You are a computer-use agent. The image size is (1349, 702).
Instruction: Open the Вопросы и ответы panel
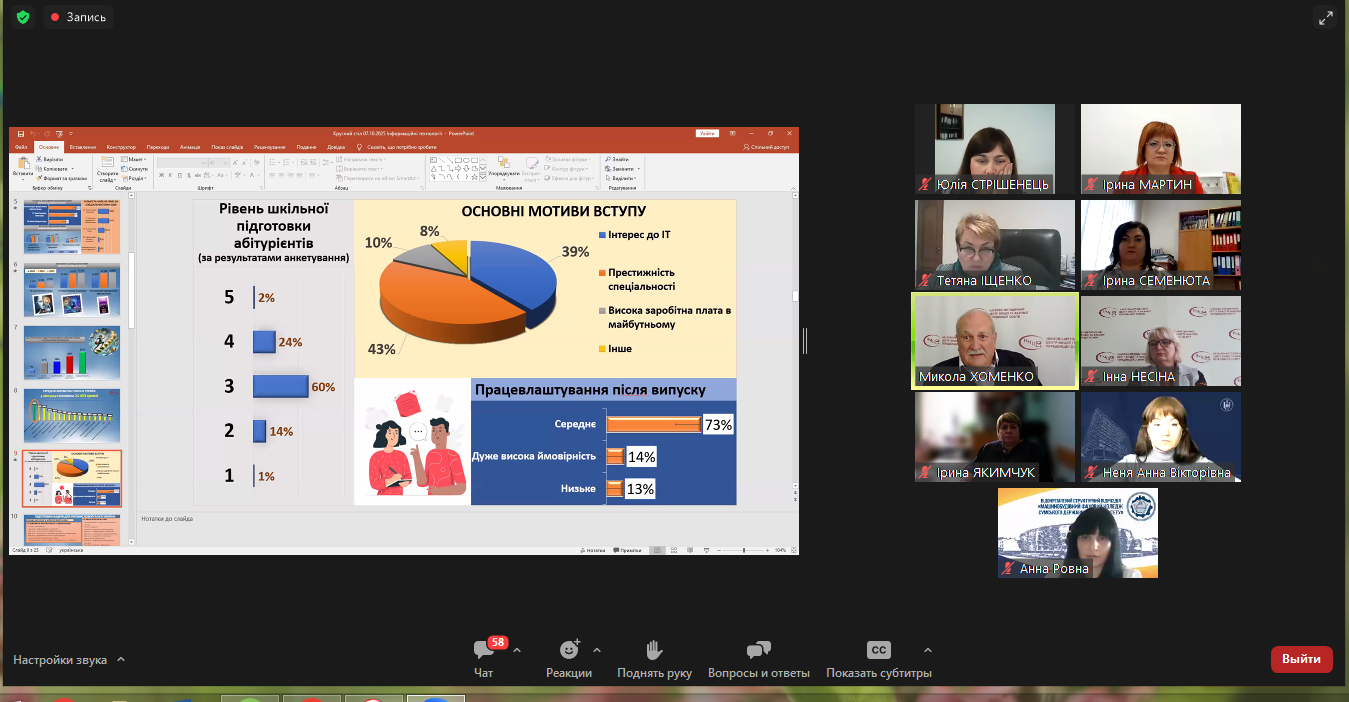coord(758,657)
